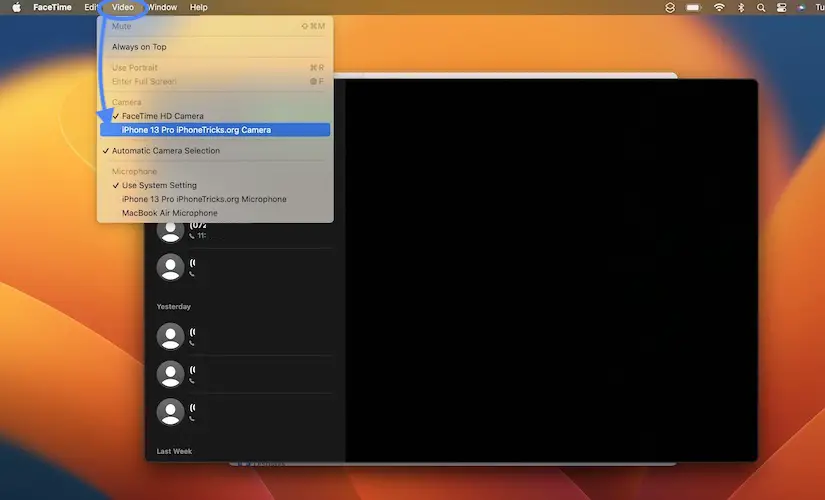The image size is (825, 500).
Task: Open the Apple menu
Action: 16,7
